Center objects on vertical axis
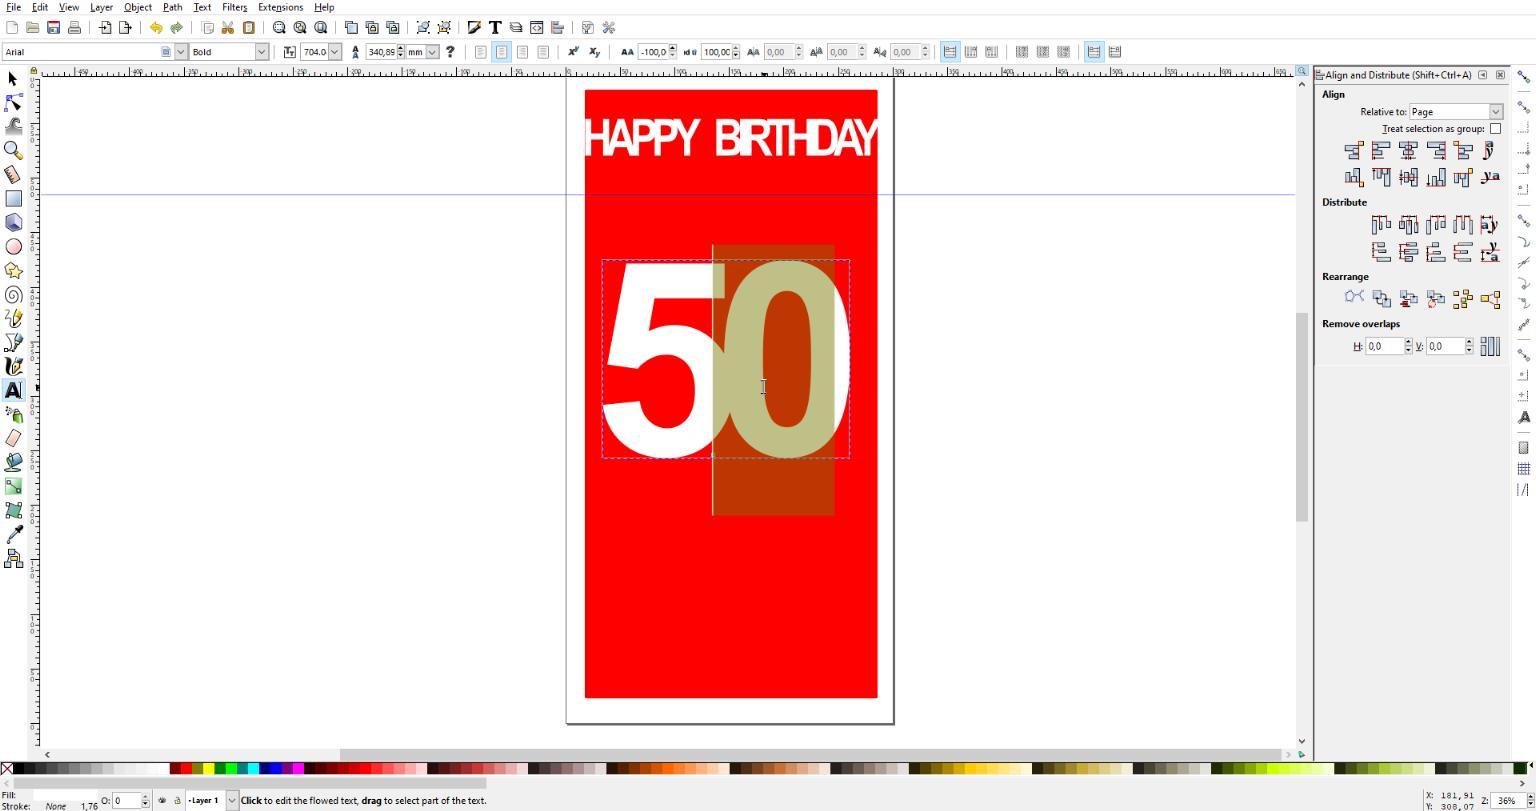 (1408, 151)
